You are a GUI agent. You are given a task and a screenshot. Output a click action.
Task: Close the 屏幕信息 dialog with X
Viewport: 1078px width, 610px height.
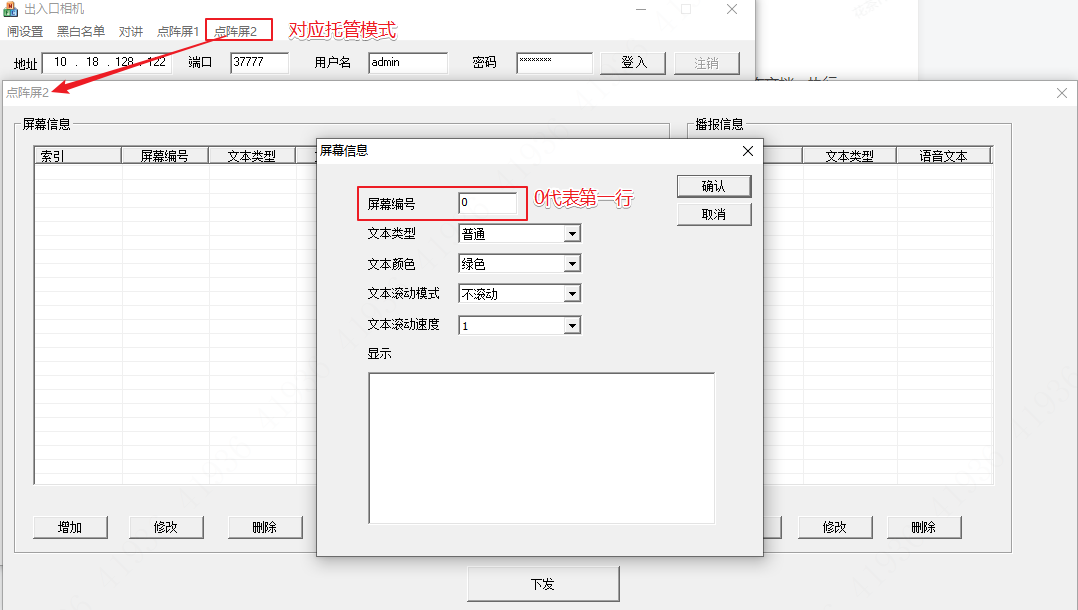tap(747, 151)
